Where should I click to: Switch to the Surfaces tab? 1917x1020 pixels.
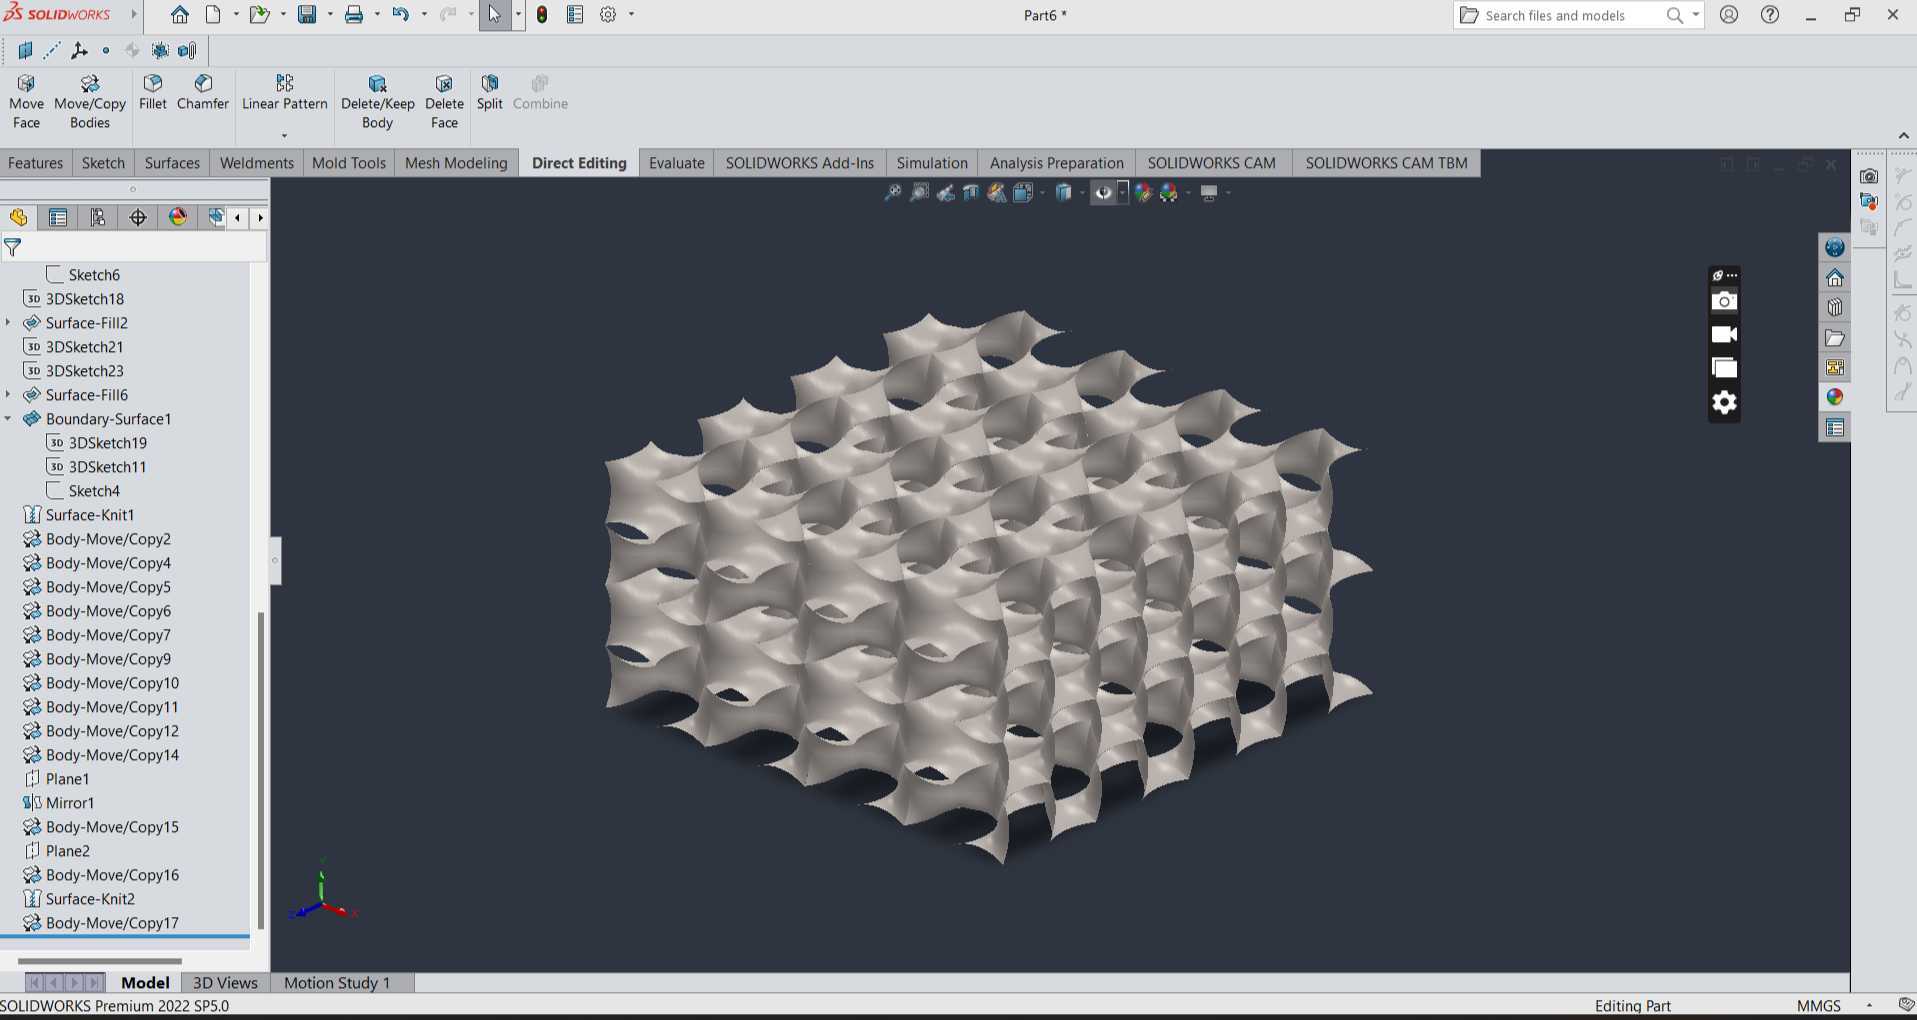pos(172,163)
